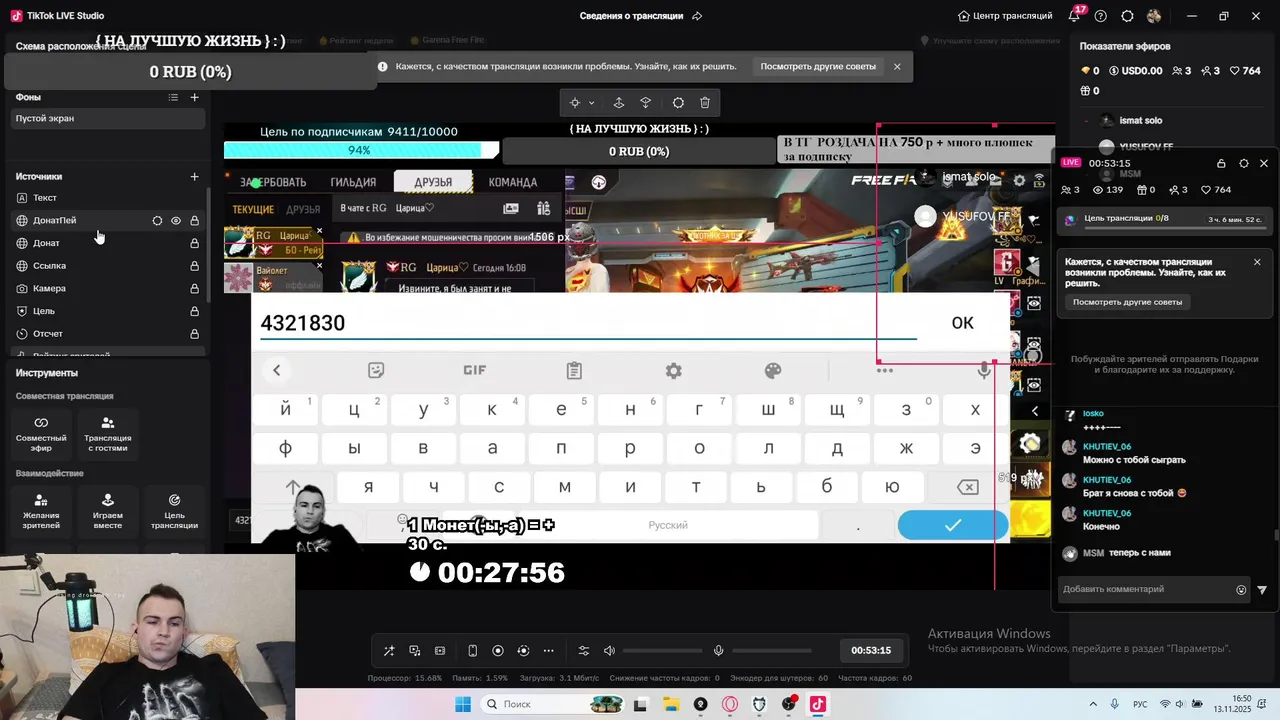Open Желания зрителей tool
Image resolution: width=1280 pixels, height=720 pixels.
click(x=41, y=510)
